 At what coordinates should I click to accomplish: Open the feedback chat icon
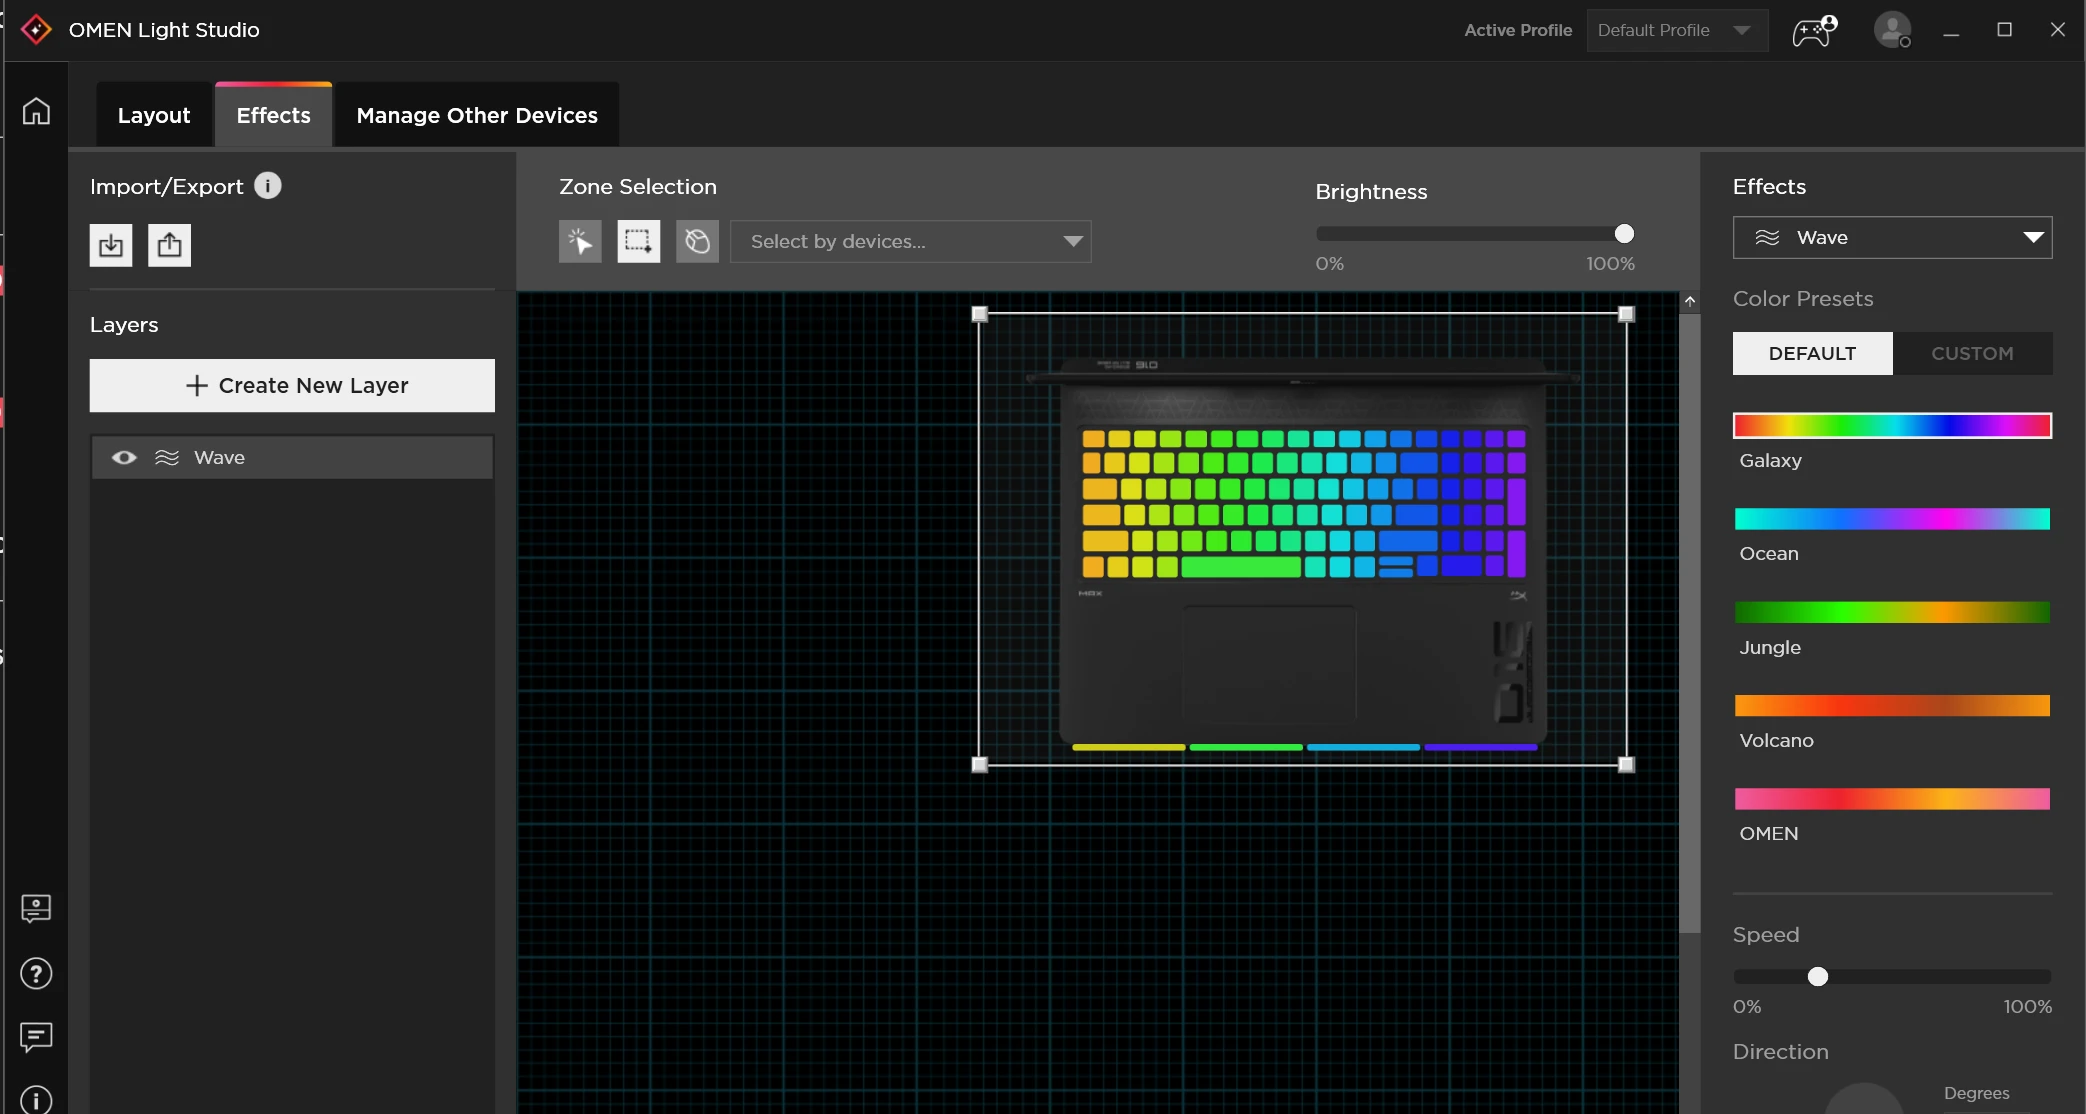click(x=36, y=1037)
